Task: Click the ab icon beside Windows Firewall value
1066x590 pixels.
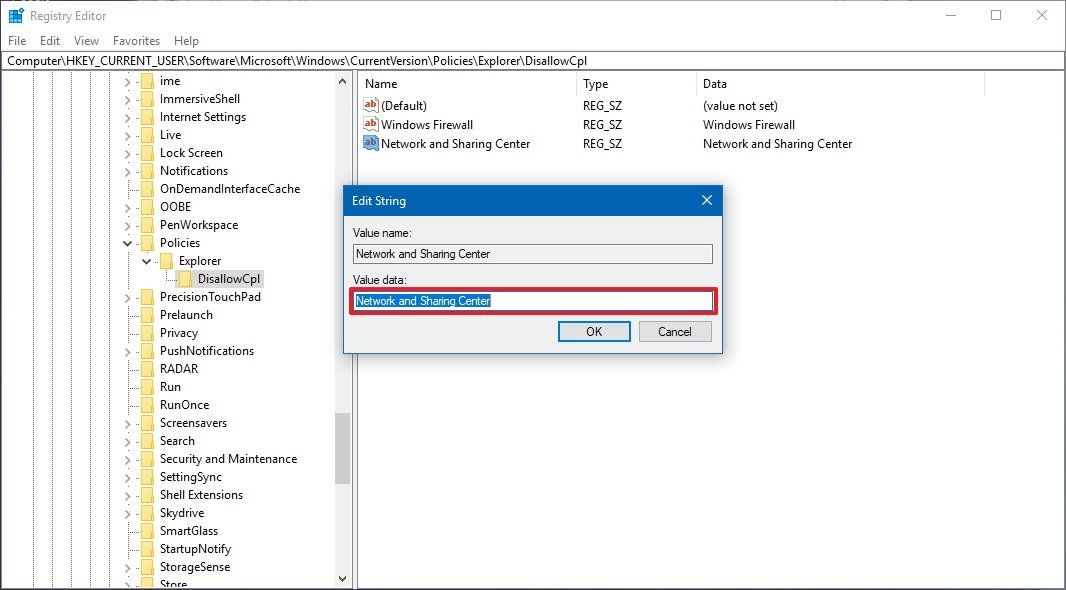Action: [x=372, y=124]
